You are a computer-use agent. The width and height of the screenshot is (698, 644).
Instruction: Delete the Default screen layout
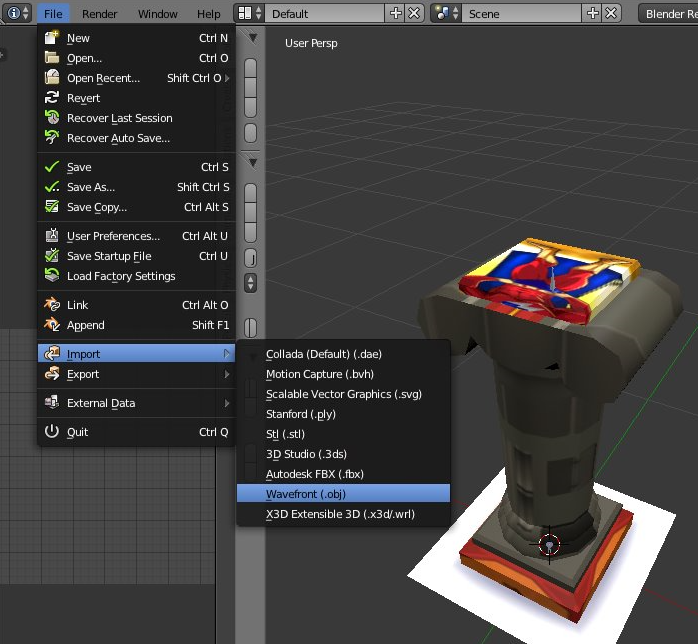[415, 14]
